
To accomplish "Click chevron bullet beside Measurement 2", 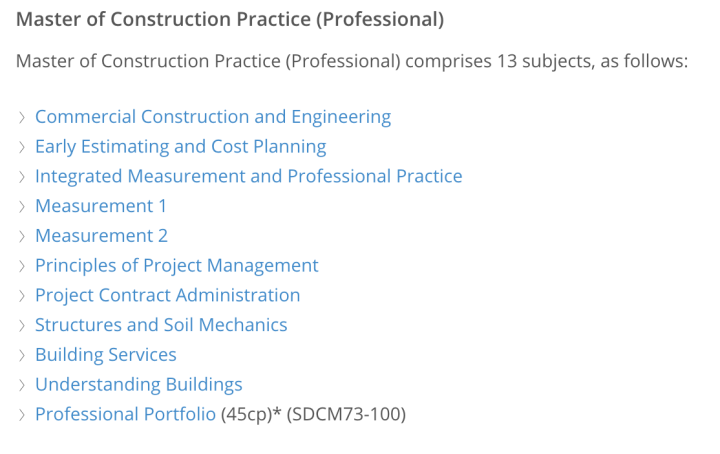I will (22, 236).
